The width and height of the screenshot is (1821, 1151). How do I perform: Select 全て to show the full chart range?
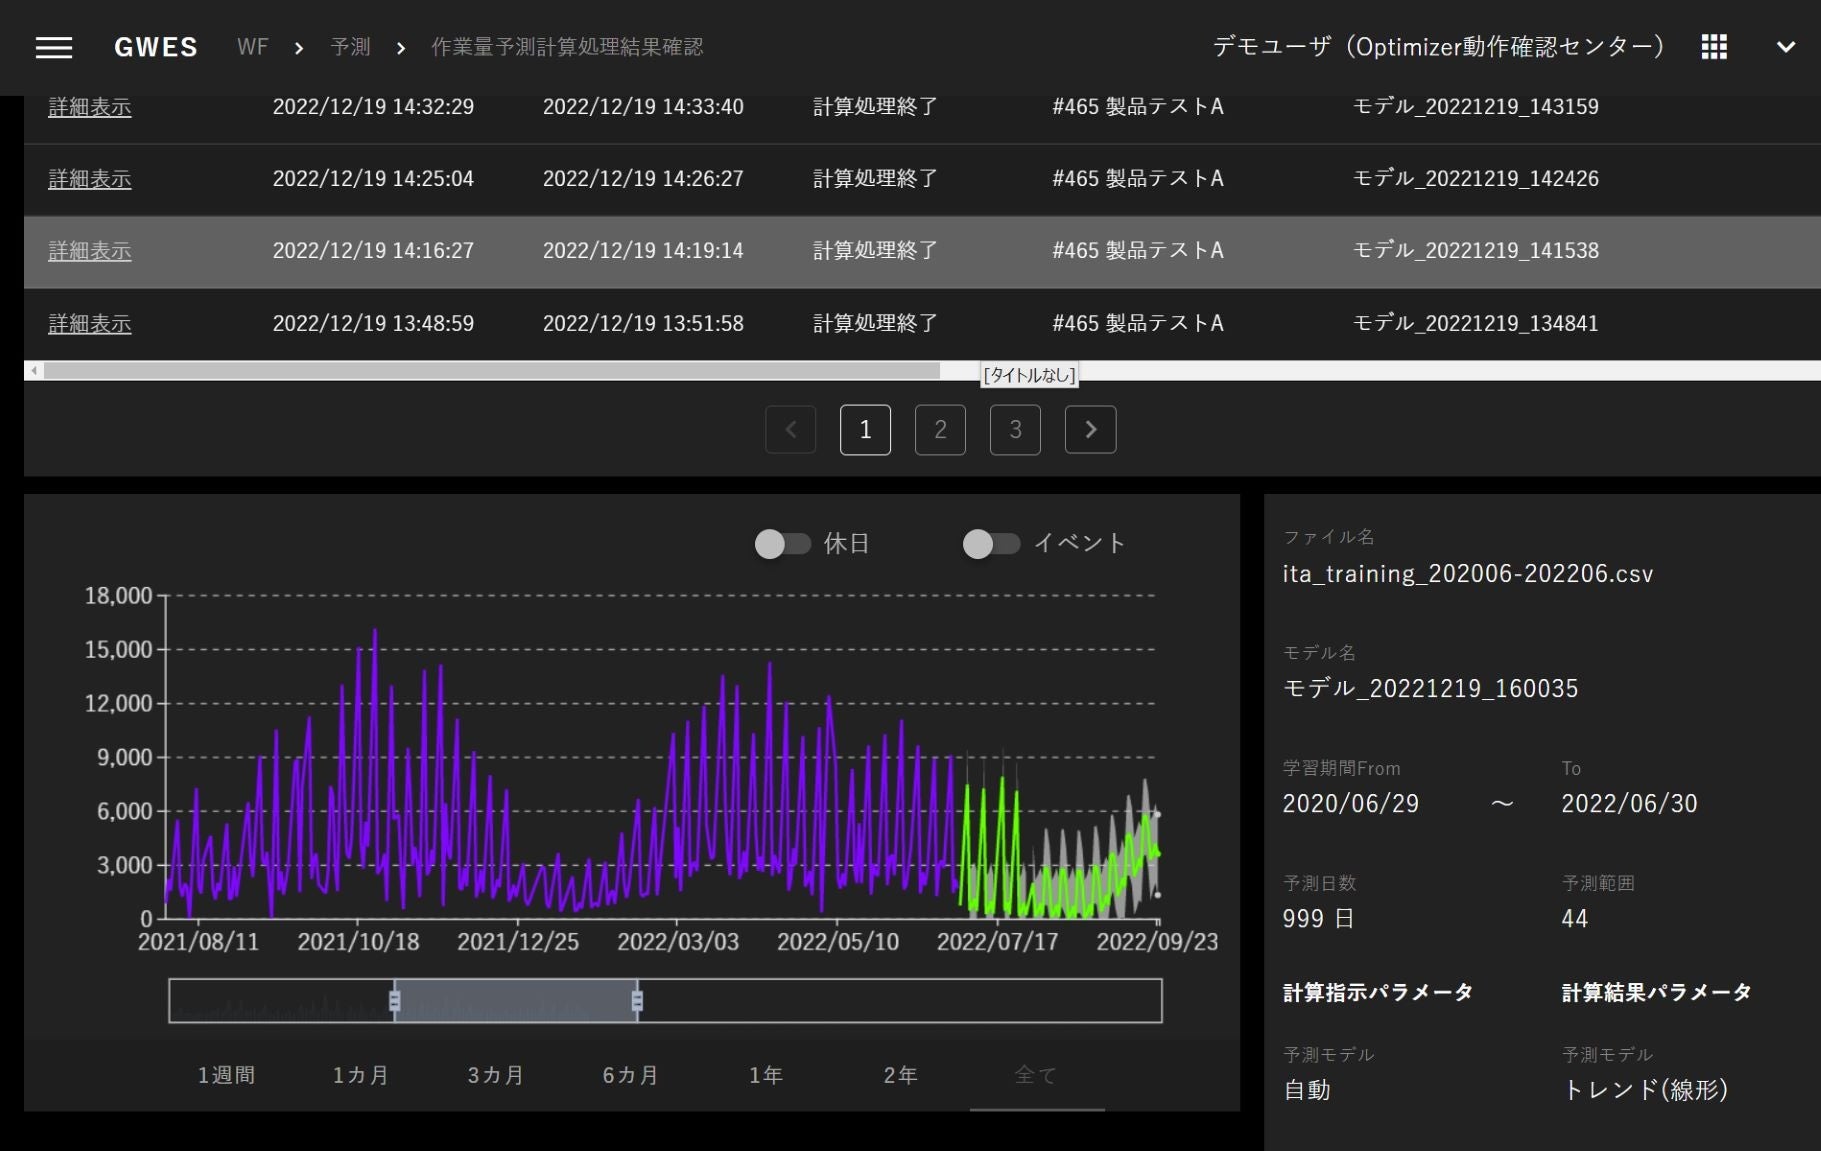coord(1036,1074)
